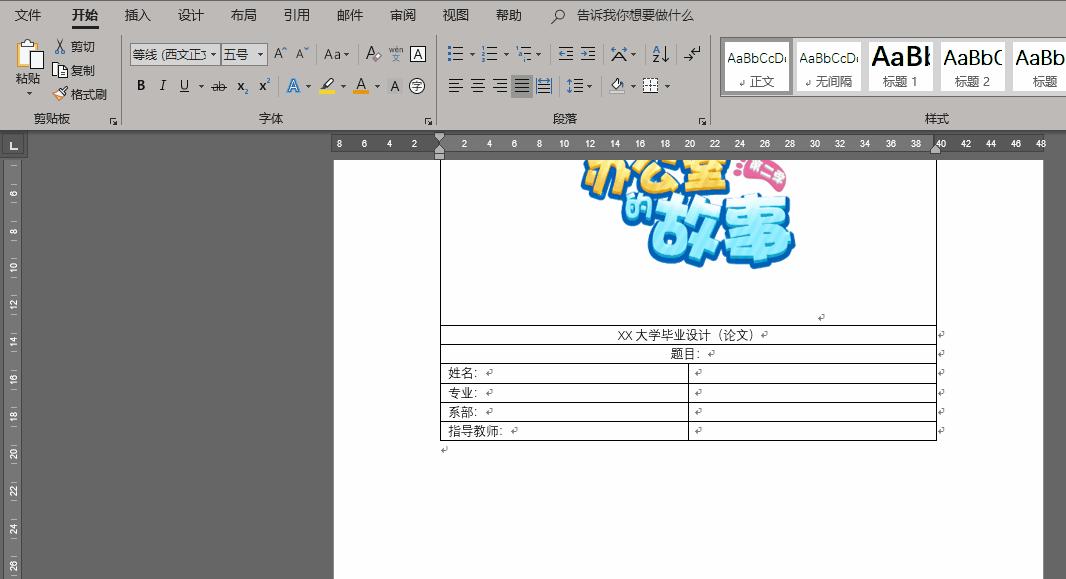Enable center text alignment
The image size is (1066, 579).
coord(478,86)
